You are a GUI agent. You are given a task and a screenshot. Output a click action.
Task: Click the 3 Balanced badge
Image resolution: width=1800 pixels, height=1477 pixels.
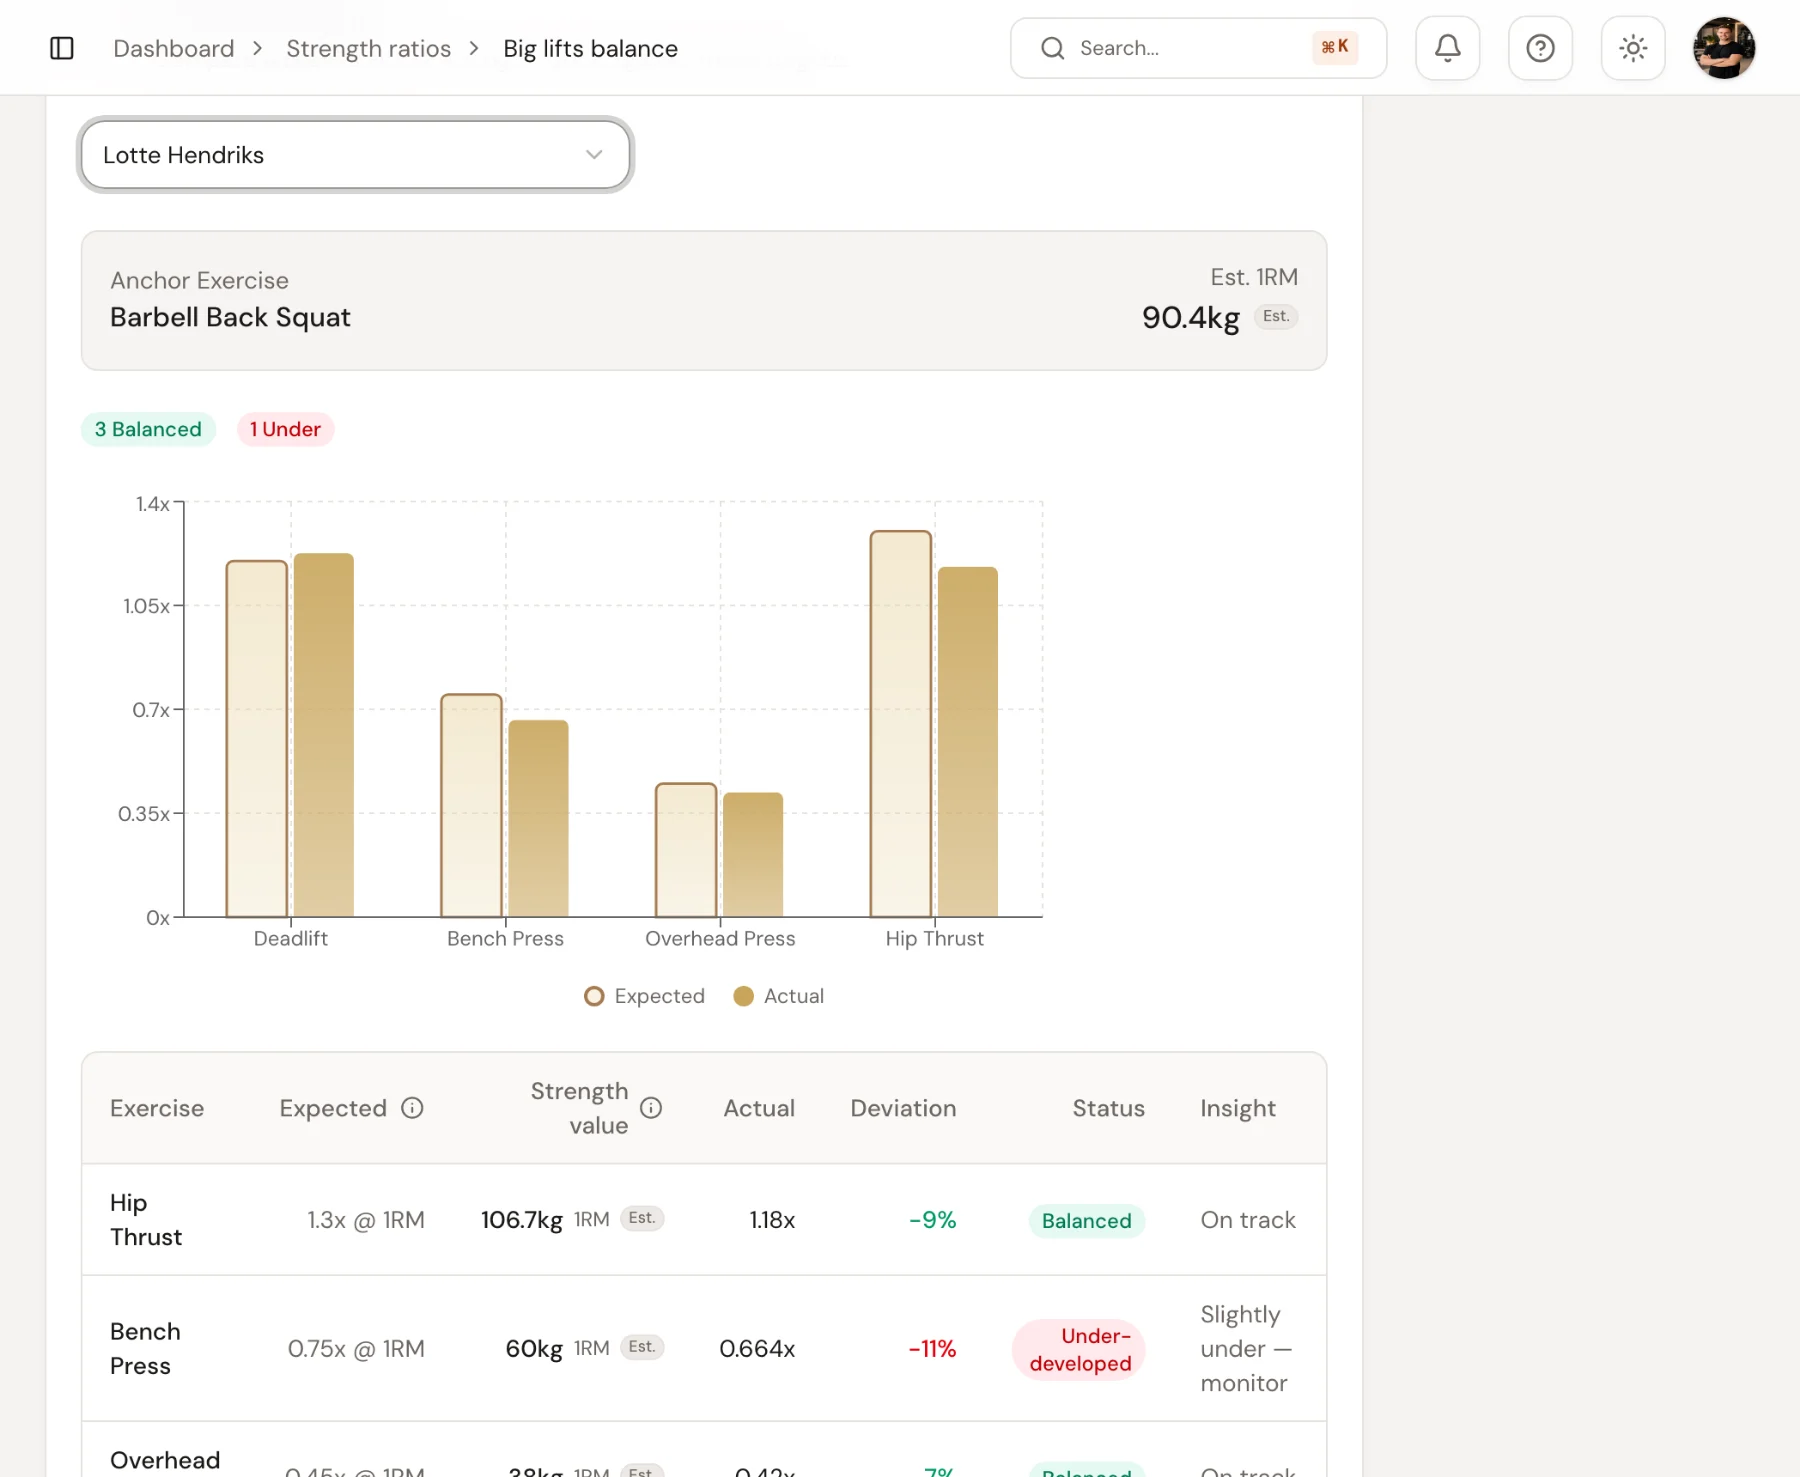(x=148, y=429)
